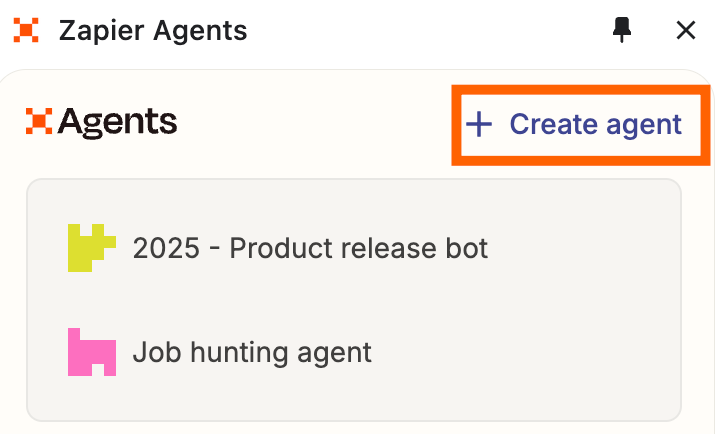724x434 pixels.
Task: Click the Agents logo icon
Action: tap(39, 121)
